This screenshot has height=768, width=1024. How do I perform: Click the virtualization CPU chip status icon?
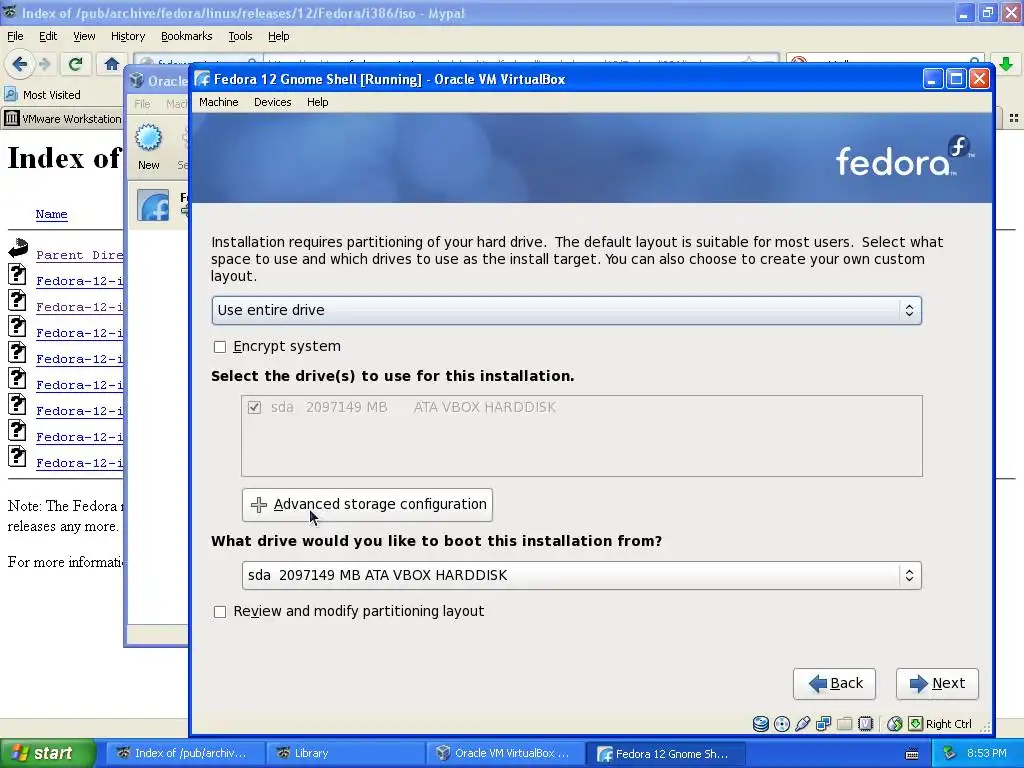pyautogui.click(x=865, y=724)
